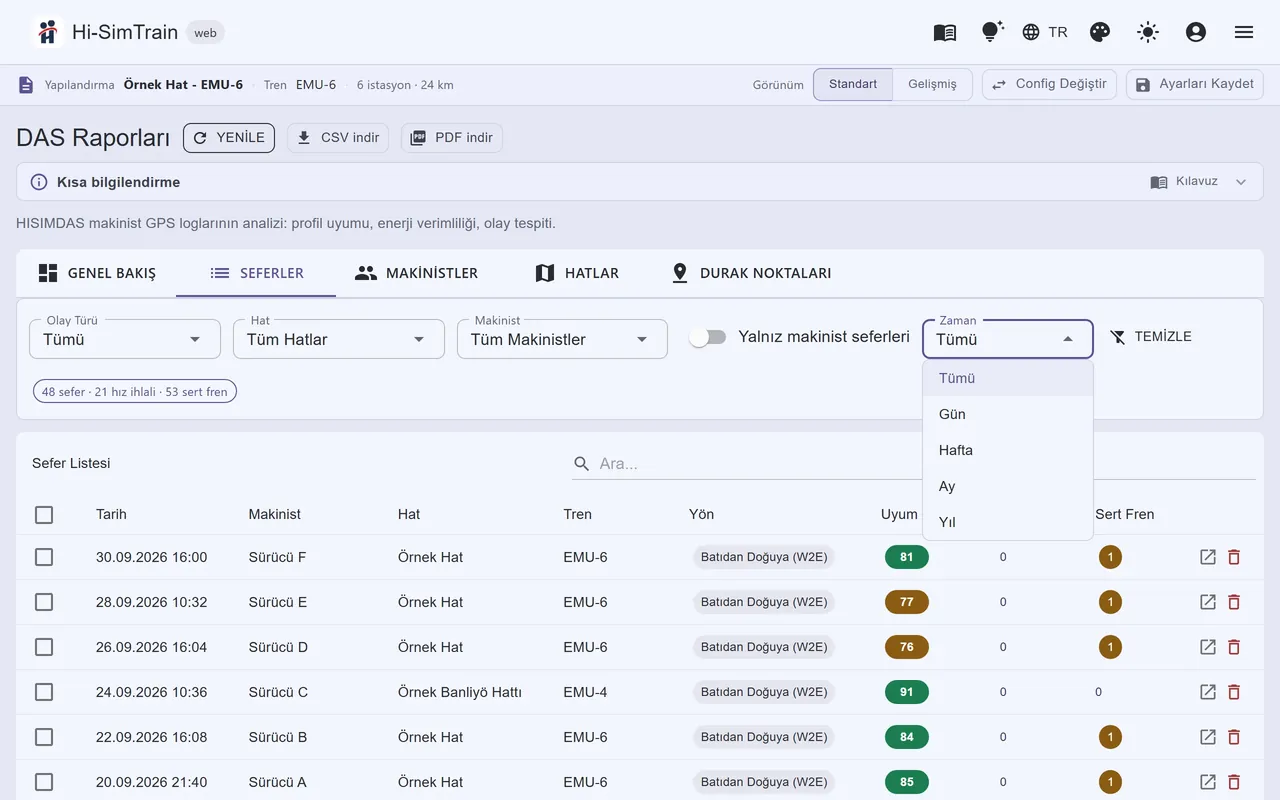
Task: Switch to the Genel Bakış tab
Action: point(96,273)
